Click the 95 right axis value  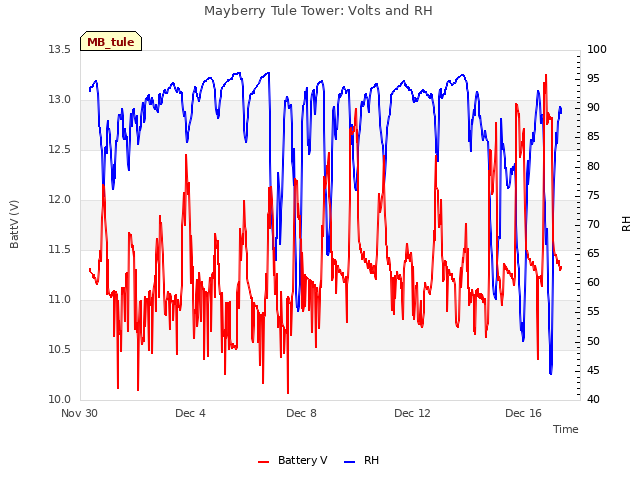593,78
